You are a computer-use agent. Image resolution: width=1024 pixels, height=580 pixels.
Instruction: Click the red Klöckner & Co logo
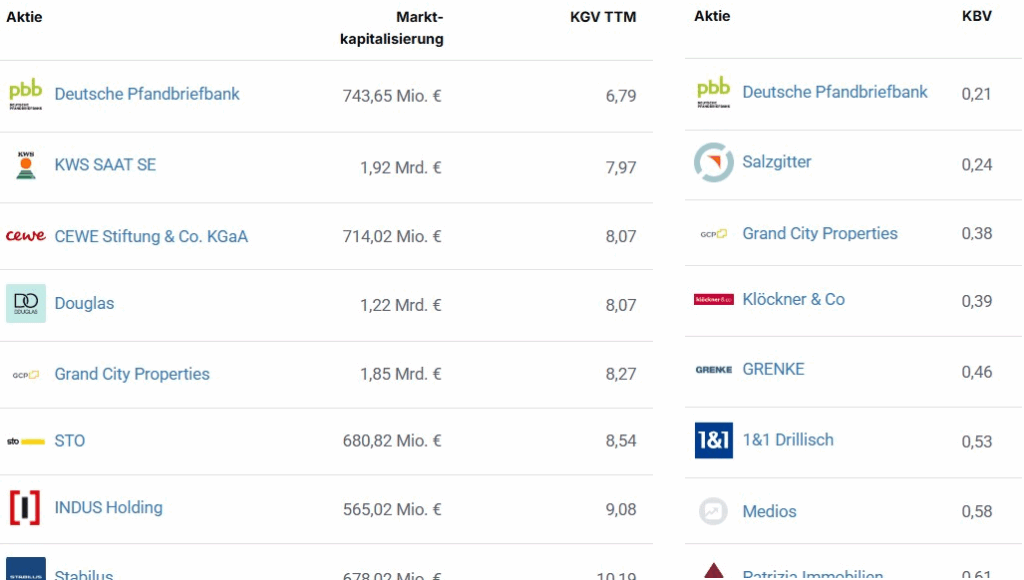(713, 299)
